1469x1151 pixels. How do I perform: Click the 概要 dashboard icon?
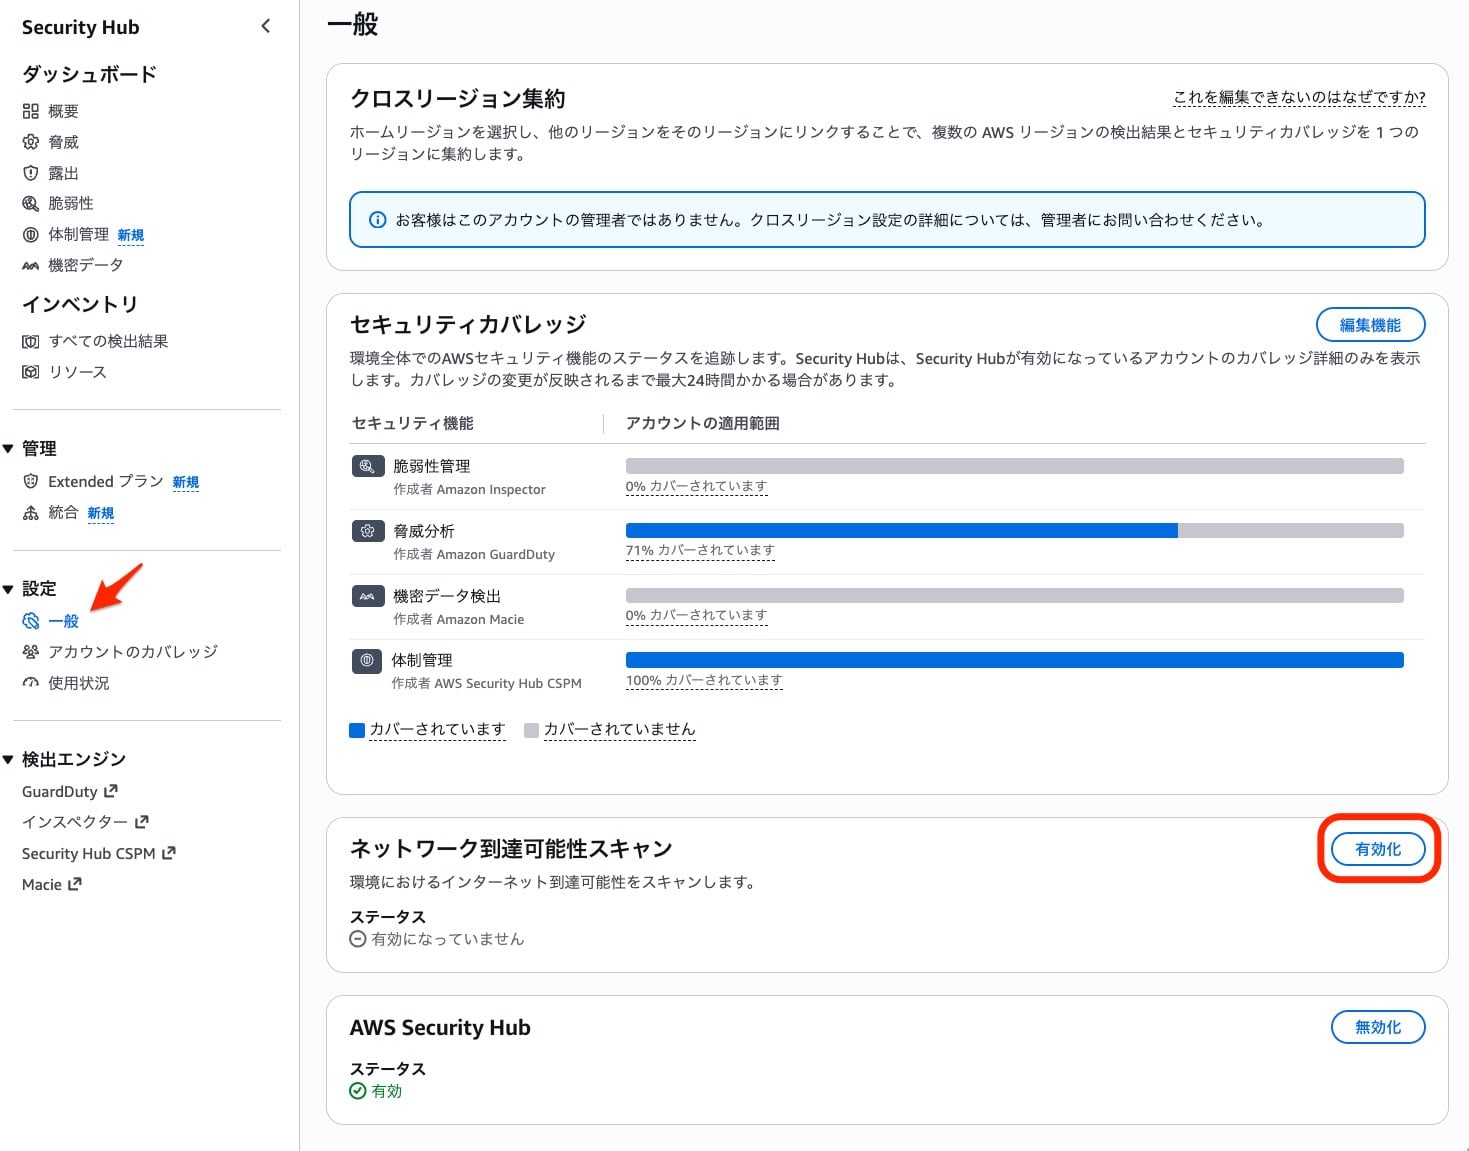[x=31, y=111]
